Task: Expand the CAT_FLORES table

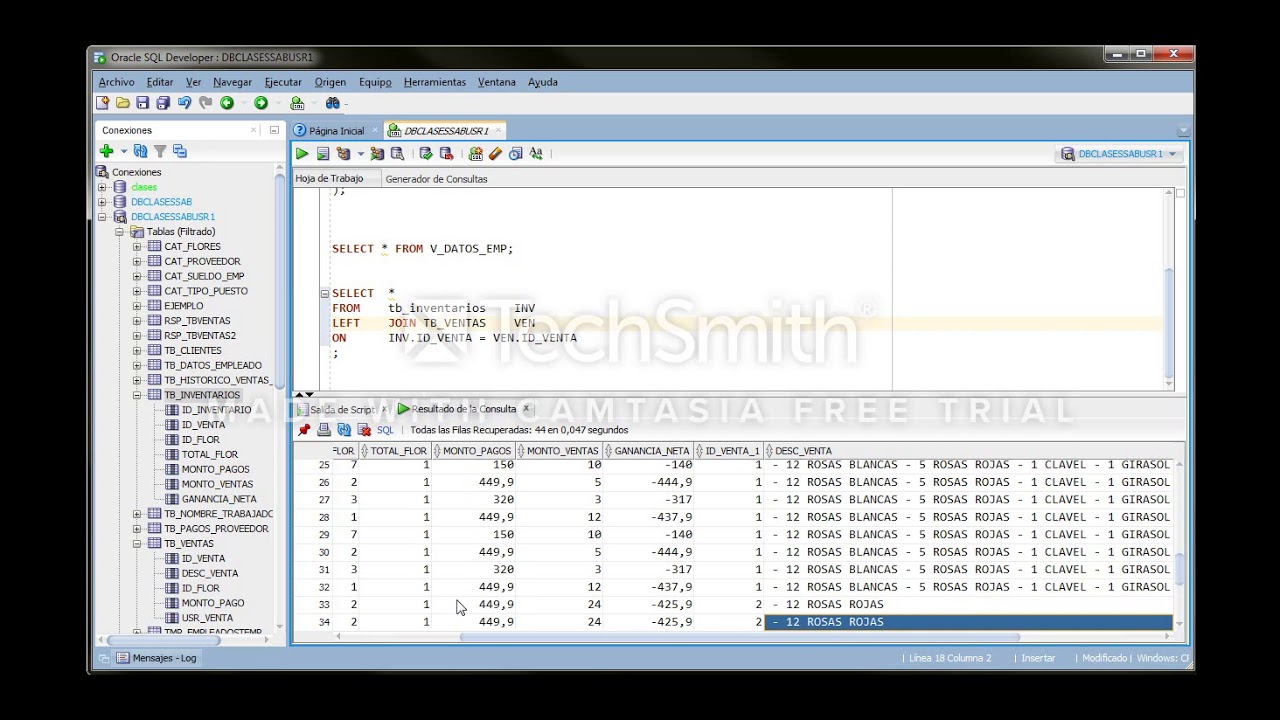Action: click(x=137, y=246)
